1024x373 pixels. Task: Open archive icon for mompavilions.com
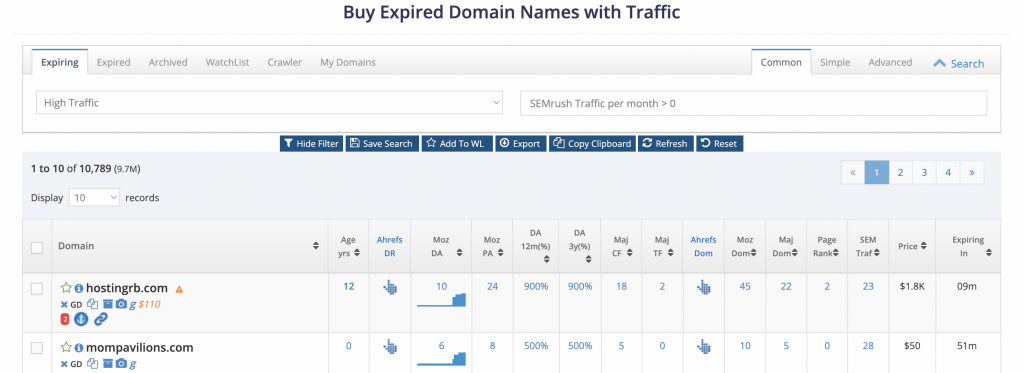[107, 364]
